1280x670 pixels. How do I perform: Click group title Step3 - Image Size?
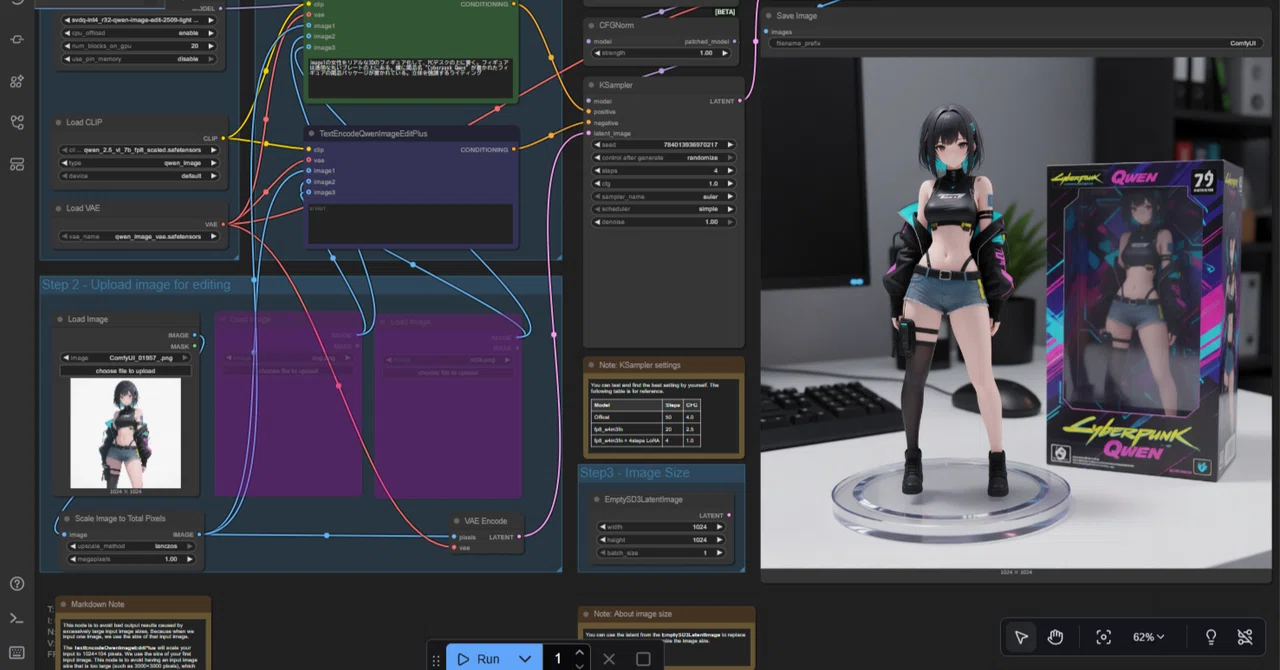click(634, 473)
